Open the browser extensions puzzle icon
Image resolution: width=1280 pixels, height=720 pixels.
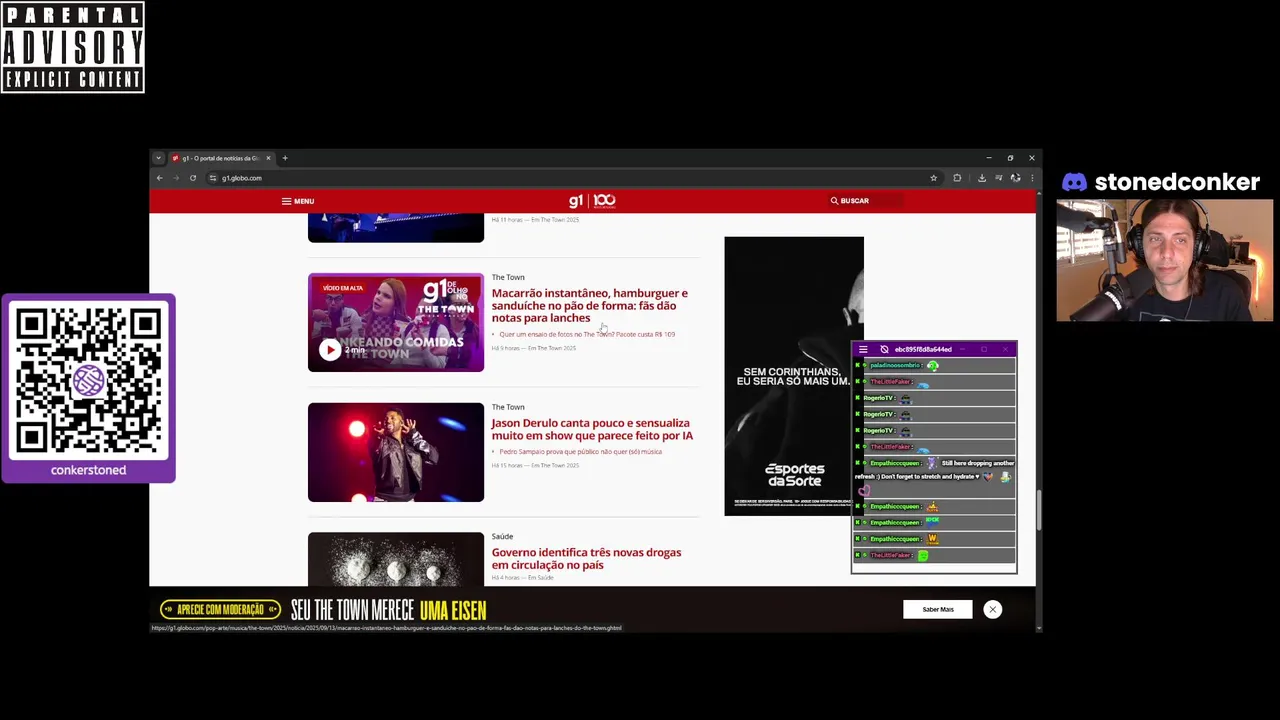[957, 178]
